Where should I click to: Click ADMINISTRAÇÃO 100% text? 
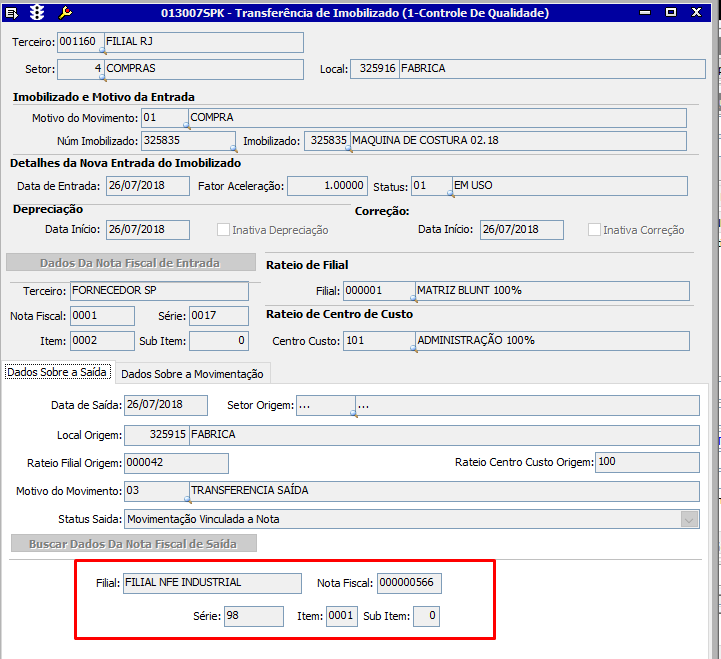click(476, 340)
